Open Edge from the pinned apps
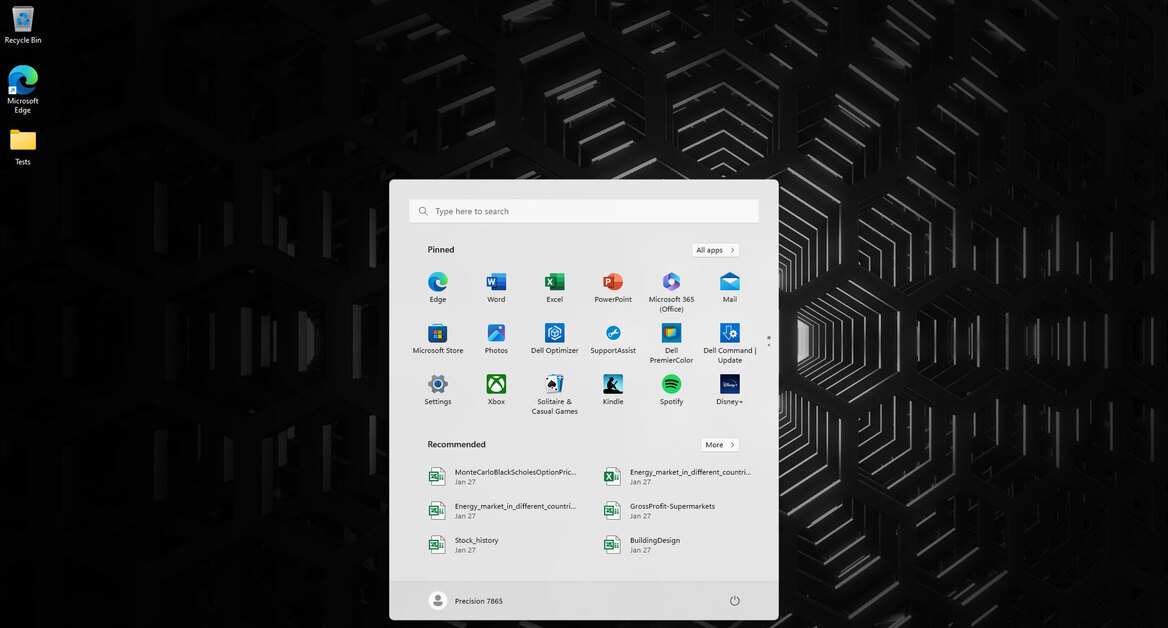Image resolution: width=1168 pixels, height=628 pixels. coord(437,288)
